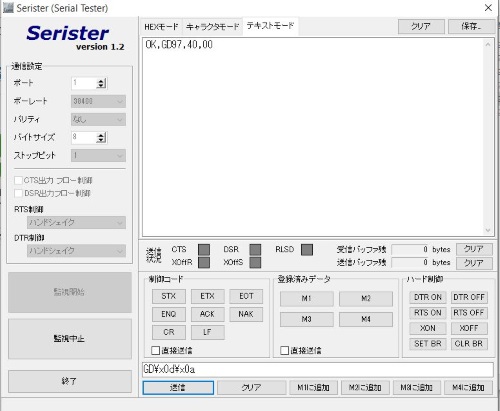
Task: Click the XOffR status indicator
Action: (x=204, y=262)
